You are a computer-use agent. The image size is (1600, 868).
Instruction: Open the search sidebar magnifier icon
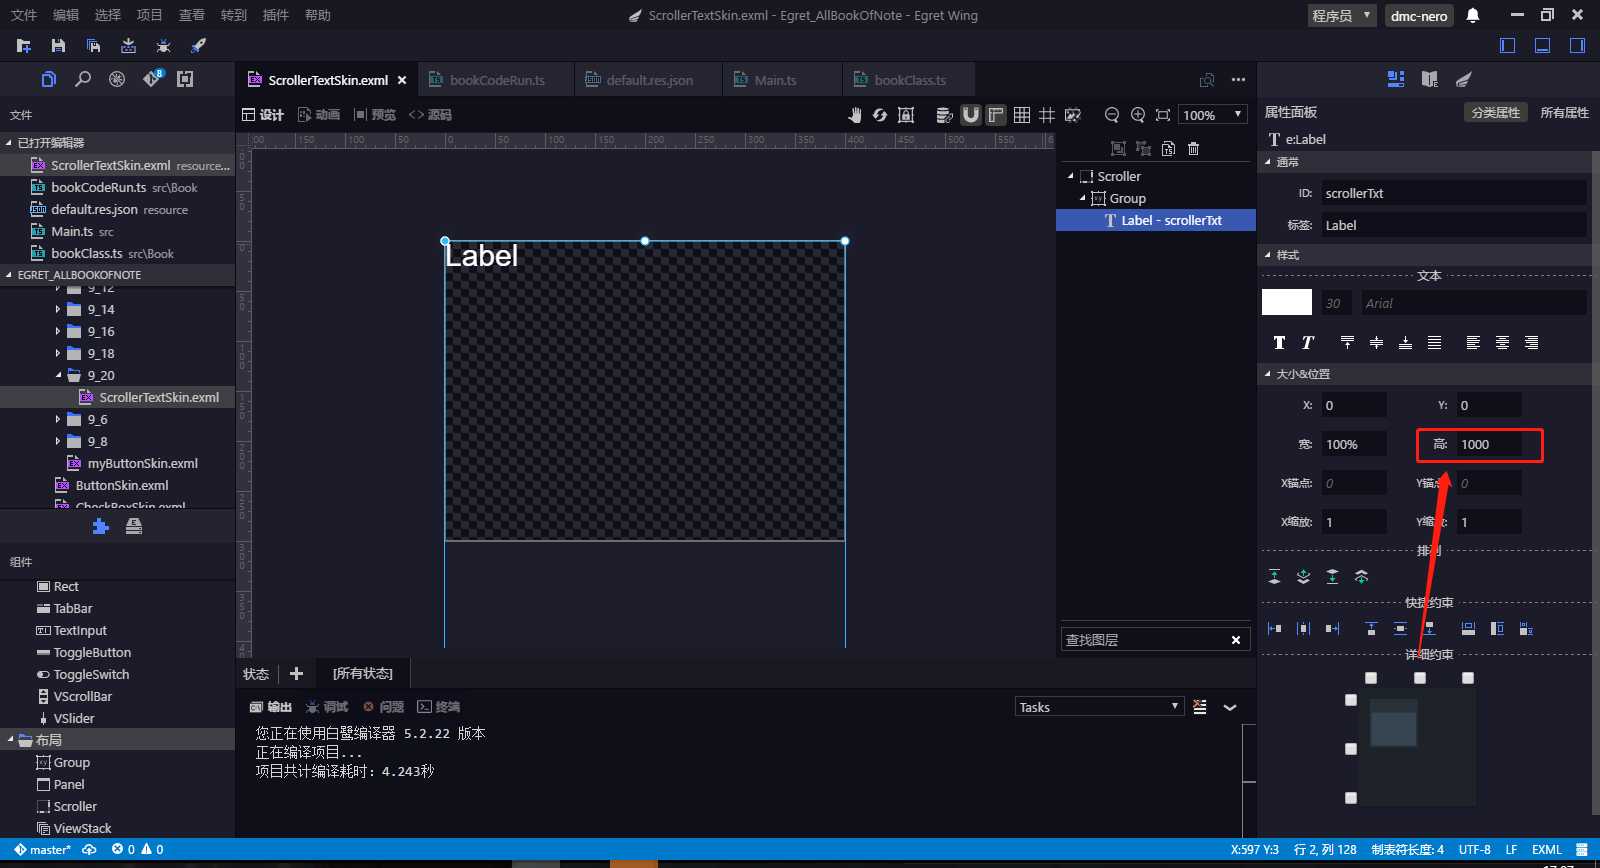83,79
